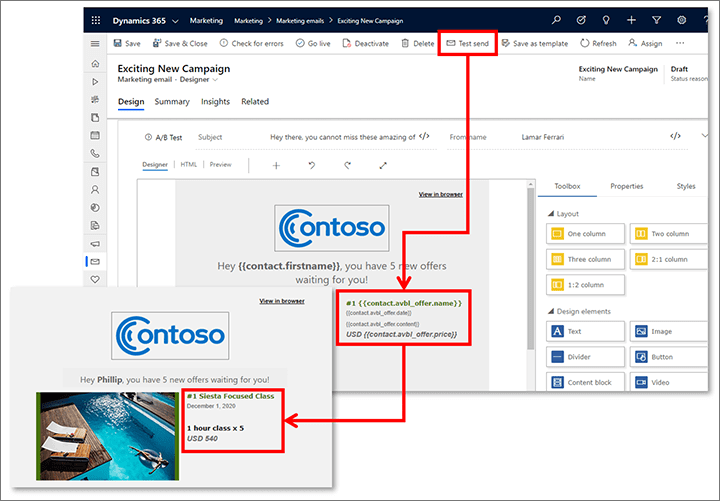The width and height of the screenshot is (720, 501).
Task: Click the search magnifier icon
Action: tap(556, 20)
